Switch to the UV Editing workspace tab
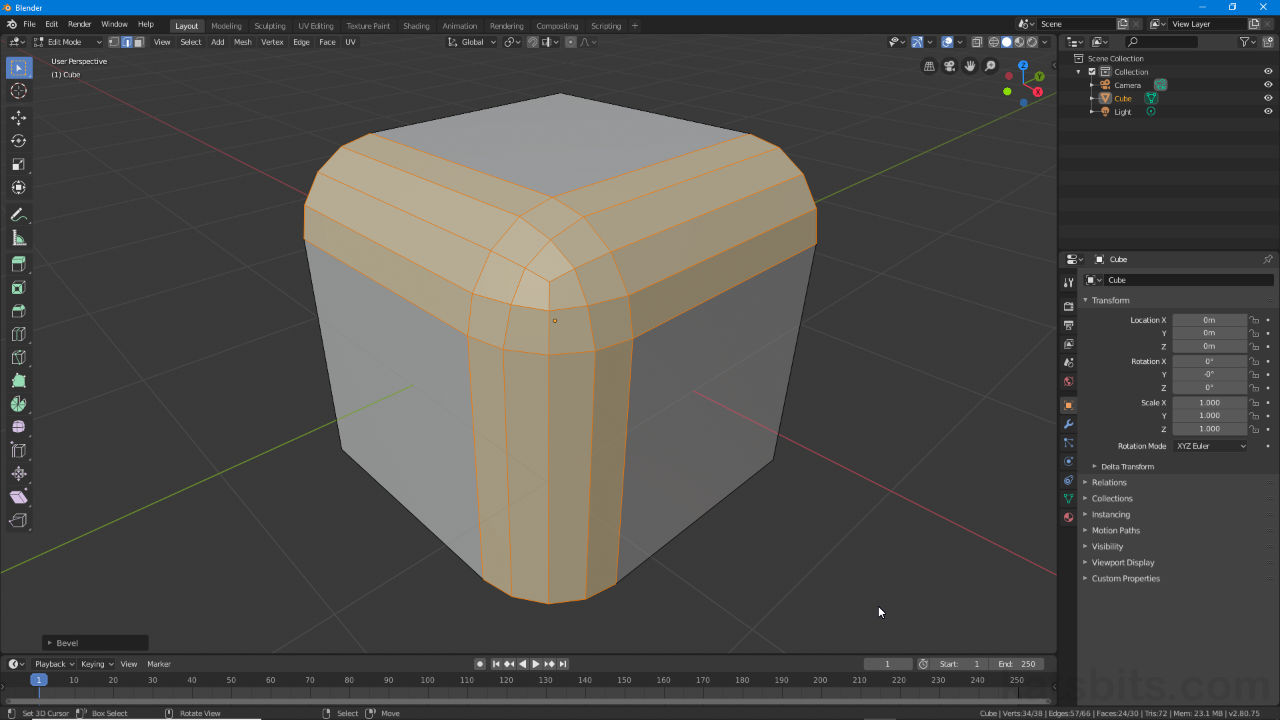 [316, 26]
